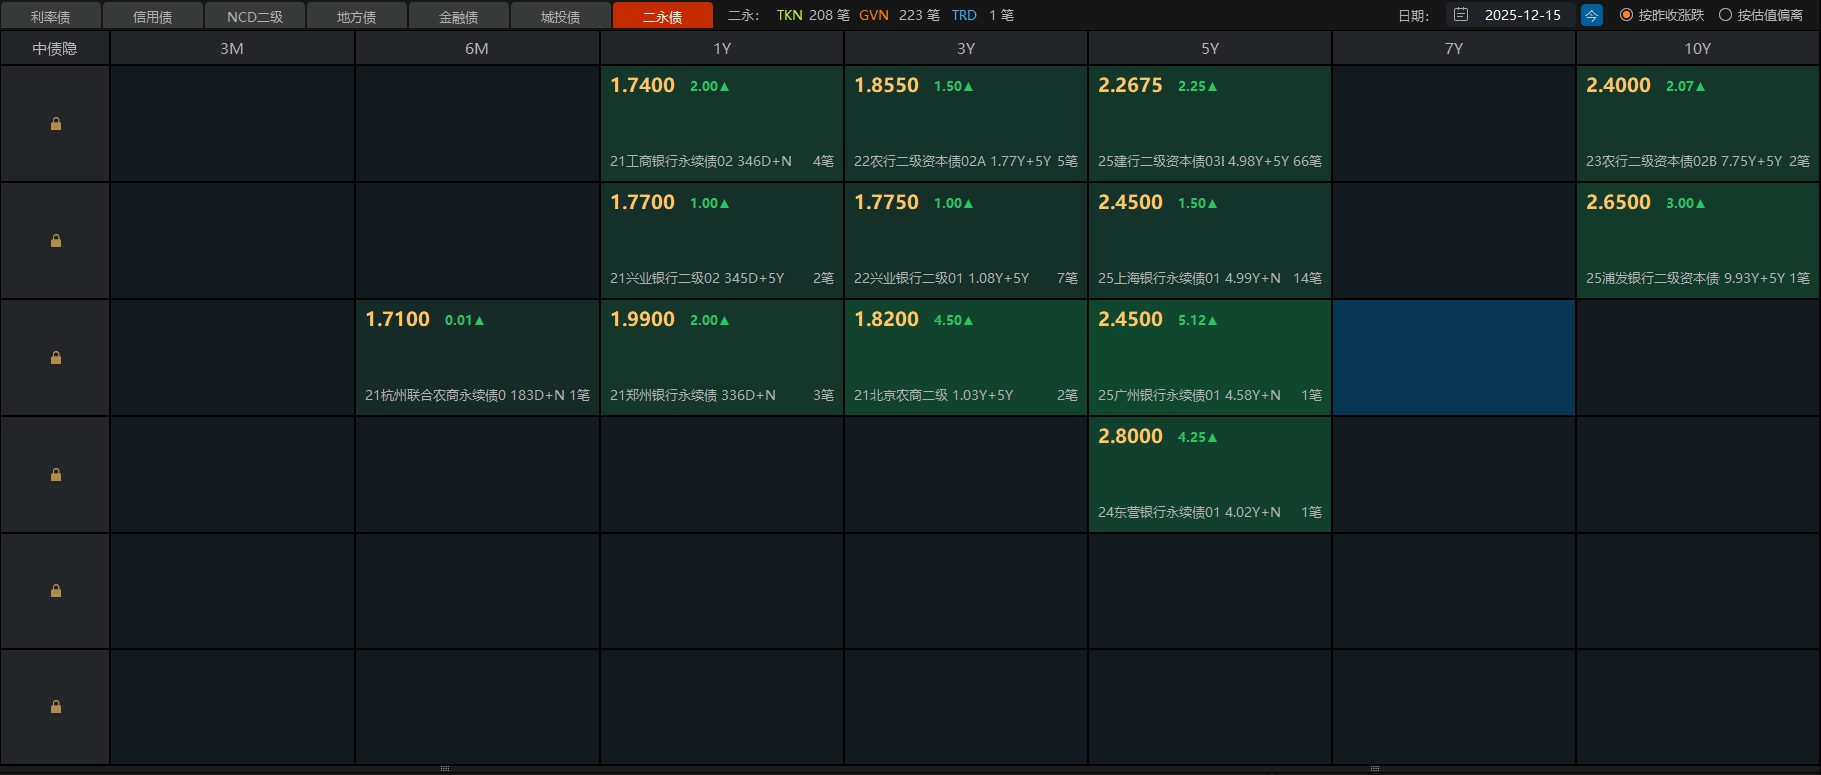Viewport: 1821px width, 775px height.
Task: Click the 1.8200 yield value
Action: click(x=886, y=320)
